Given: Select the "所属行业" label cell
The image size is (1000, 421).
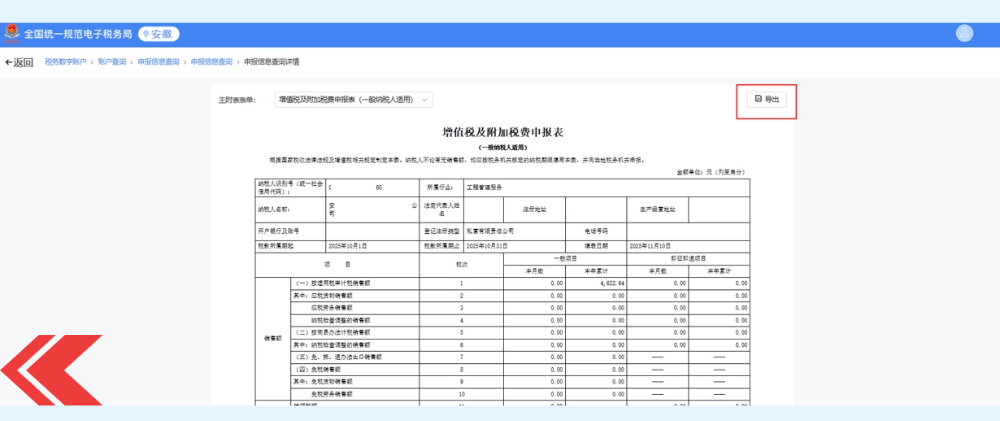Looking at the screenshot, I should [442, 188].
